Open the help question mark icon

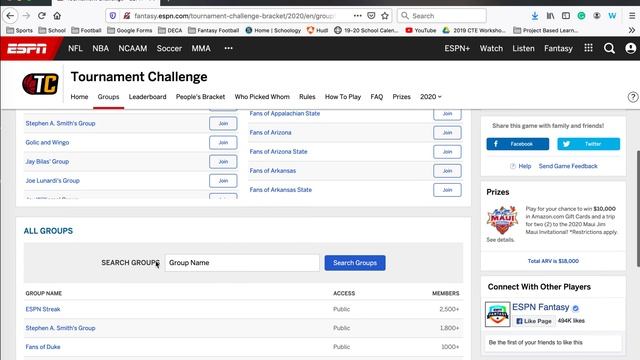[633, 97]
